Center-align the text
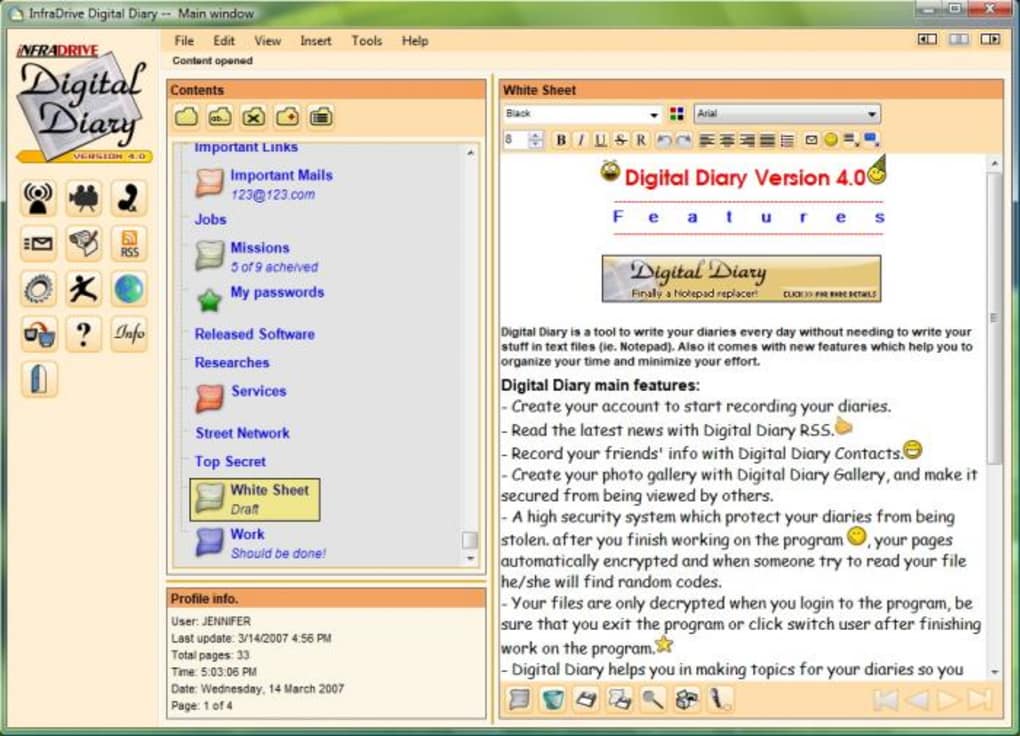Image resolution: width=1020 pixels, height=736 pixels. coord(727,140)
